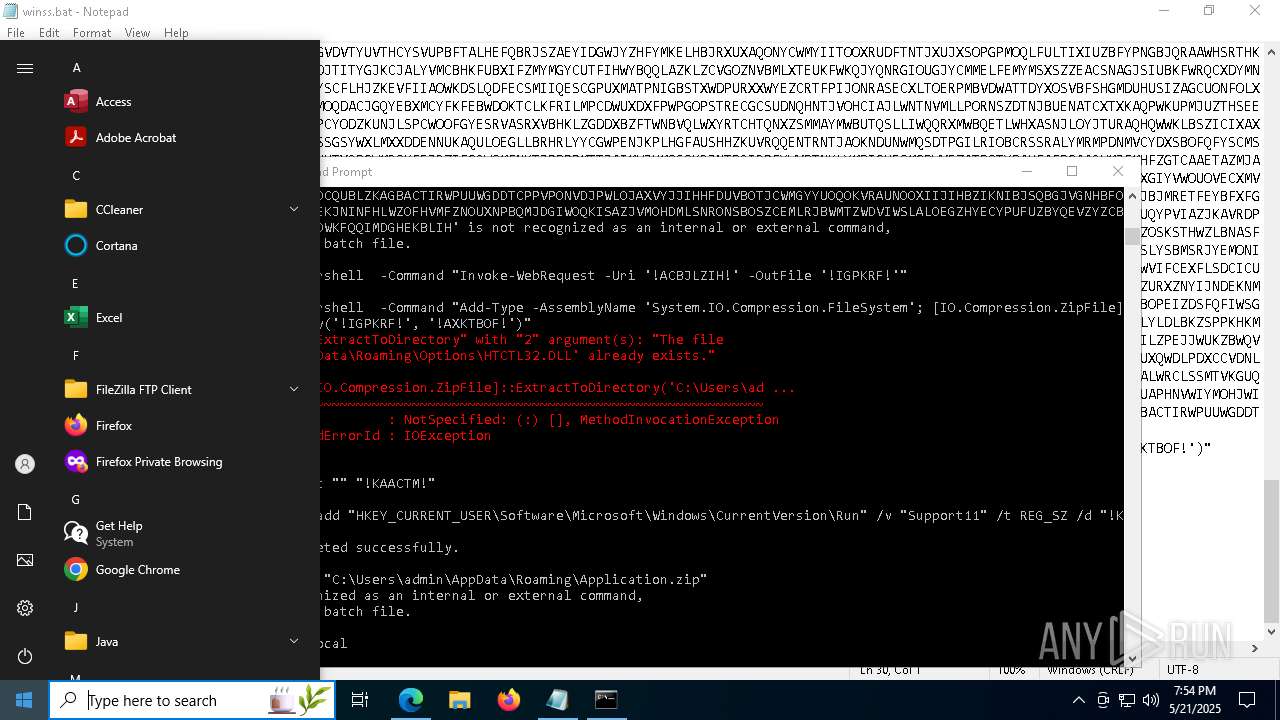Image resolution: width=1280 pixels, height=720 pixels.
Task: Jump to letter G section header
Action: click(x=76, y=500)
